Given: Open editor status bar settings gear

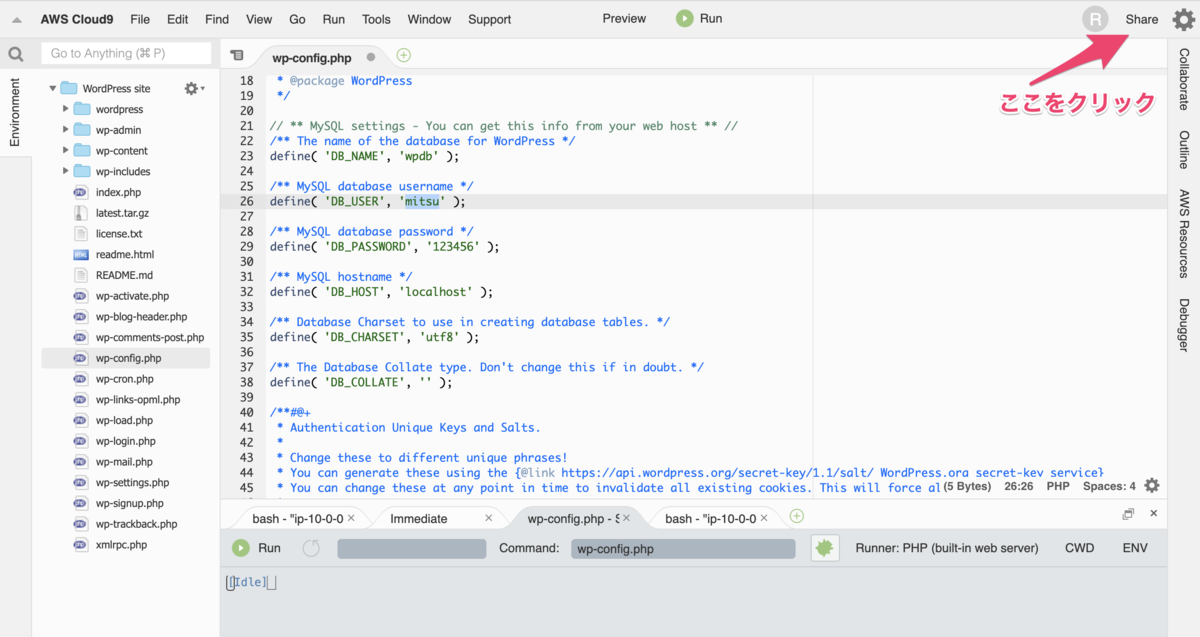Looking at the screenshot, I should 1152,486.
